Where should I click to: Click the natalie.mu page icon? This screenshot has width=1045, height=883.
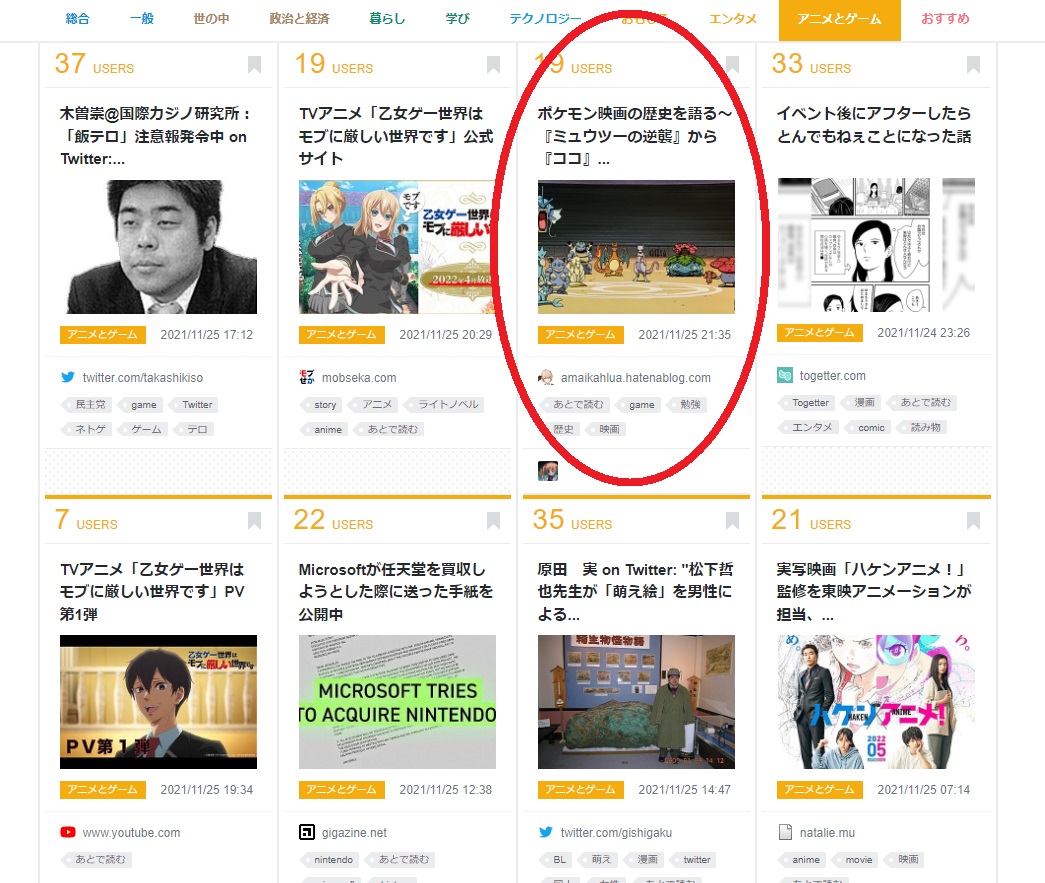[x=785, y=832]
